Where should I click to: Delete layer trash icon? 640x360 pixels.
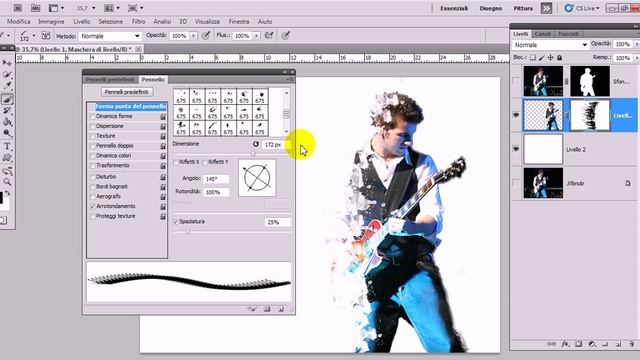[x=632, y=344]
